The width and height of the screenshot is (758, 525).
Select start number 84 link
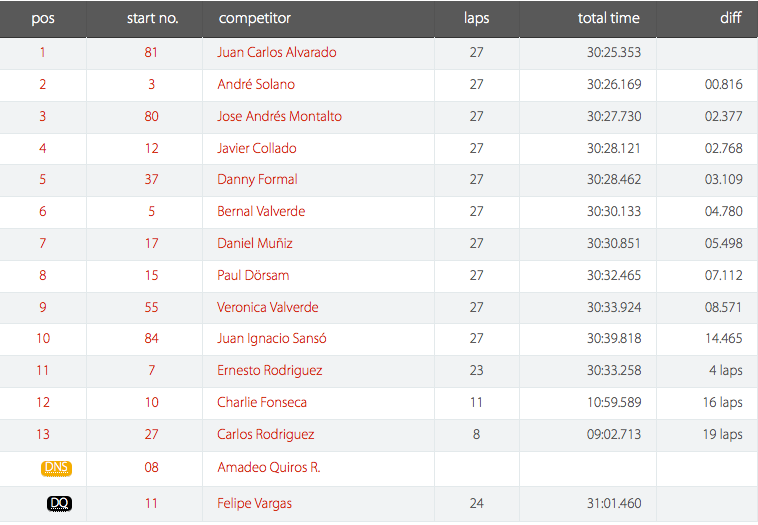pos(151,338)
